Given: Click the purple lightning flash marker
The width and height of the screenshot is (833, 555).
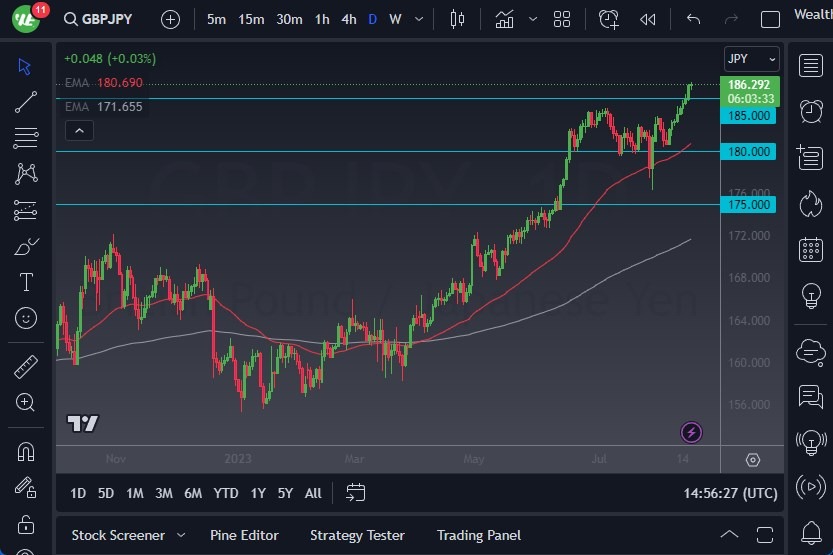Looking at the screenshot, I should (x=691, y=432).
